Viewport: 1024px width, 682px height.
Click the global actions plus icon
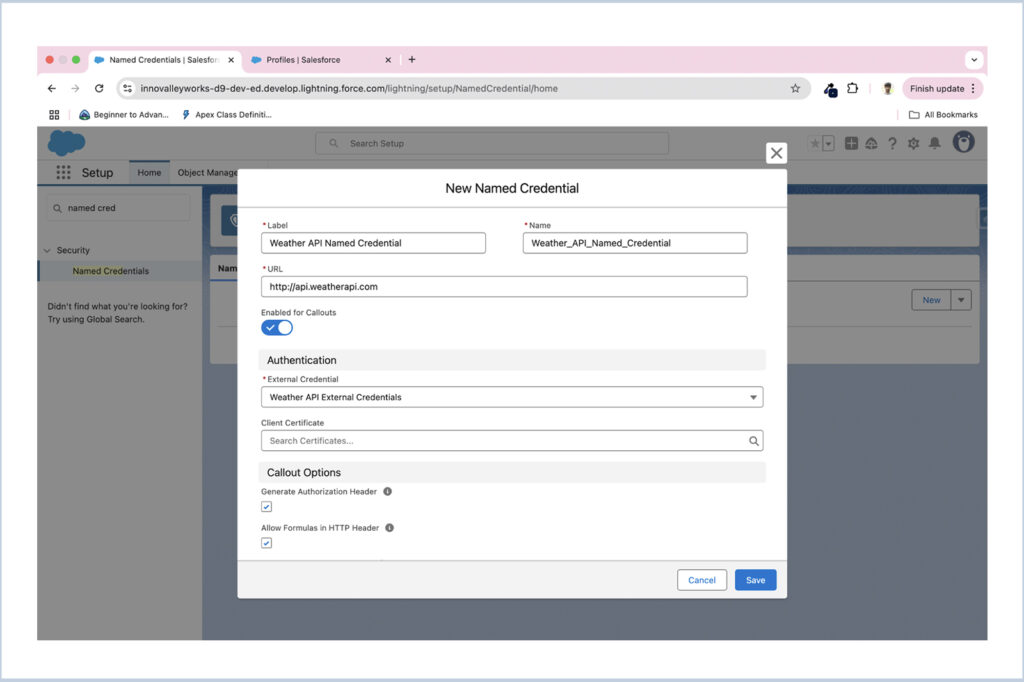[x=851, y=143]
